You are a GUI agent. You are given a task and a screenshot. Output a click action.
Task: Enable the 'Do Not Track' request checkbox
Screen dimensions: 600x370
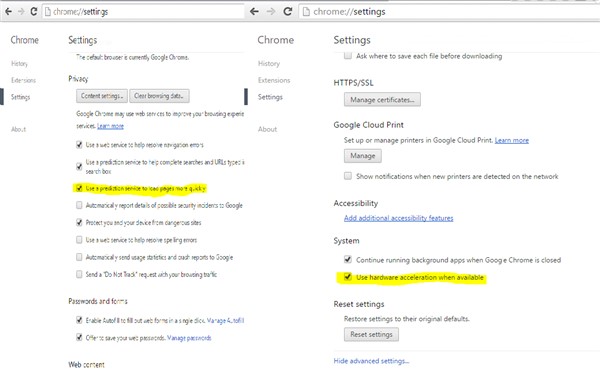79,274
